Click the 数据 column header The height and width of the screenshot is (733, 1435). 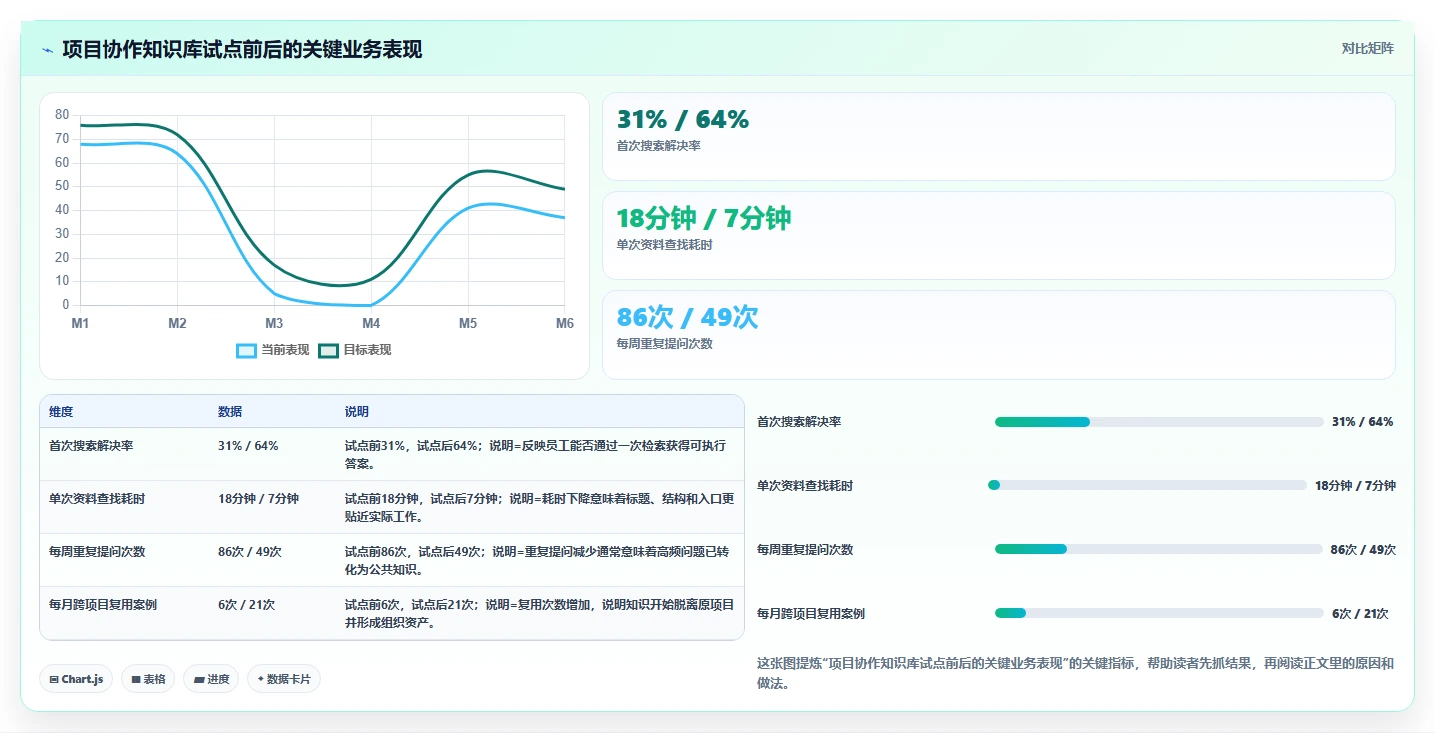(230, 412)
